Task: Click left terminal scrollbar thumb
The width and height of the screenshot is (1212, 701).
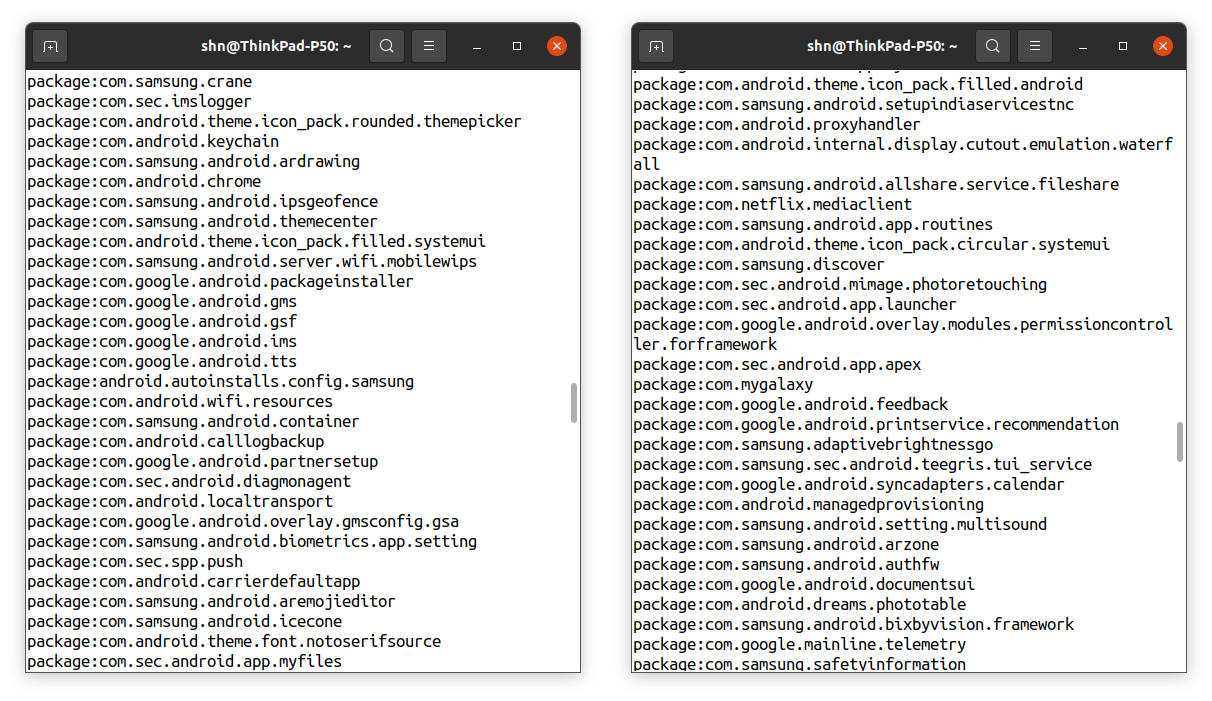Action: tap(574, 402)
